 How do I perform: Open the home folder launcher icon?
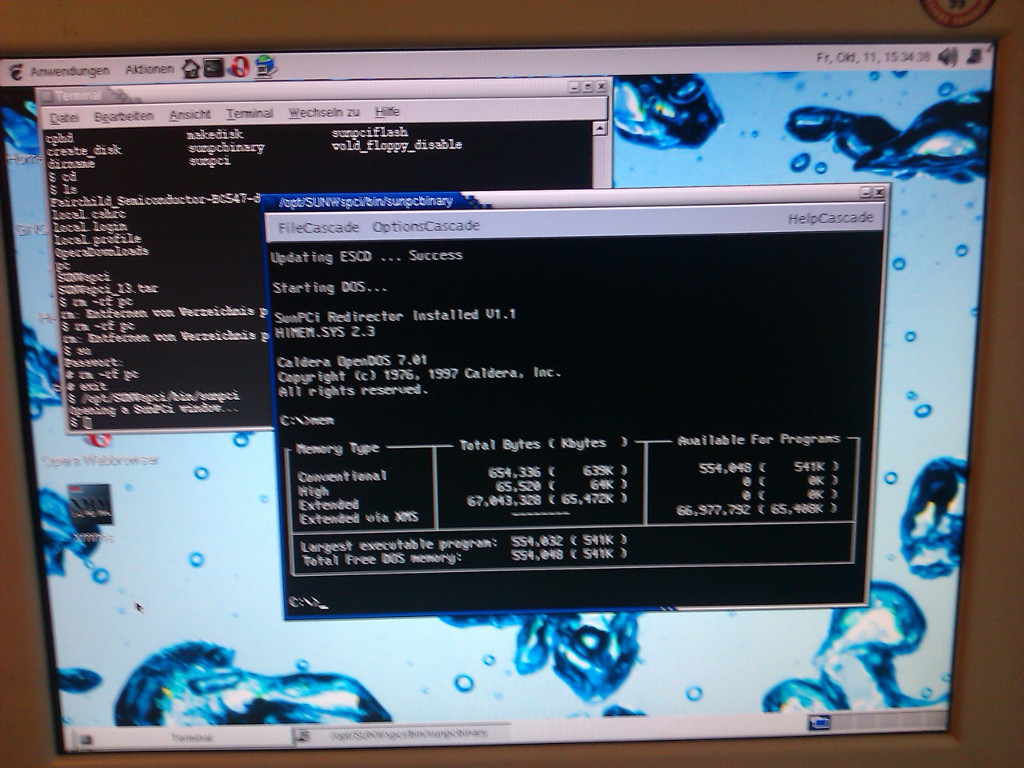click(x=191, y=68)
